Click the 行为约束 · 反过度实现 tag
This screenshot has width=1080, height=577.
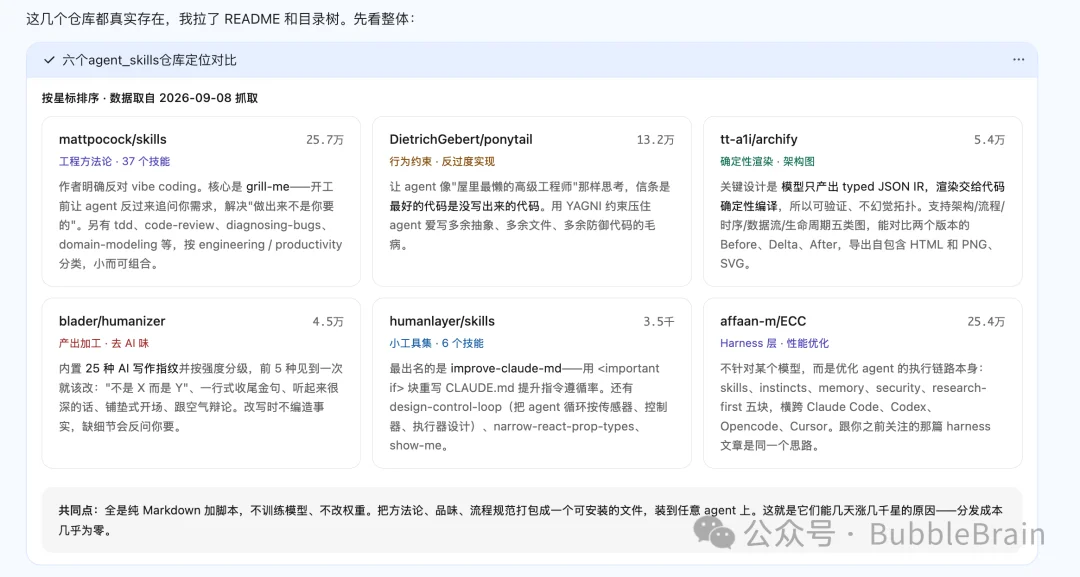(x=442, y=161)
